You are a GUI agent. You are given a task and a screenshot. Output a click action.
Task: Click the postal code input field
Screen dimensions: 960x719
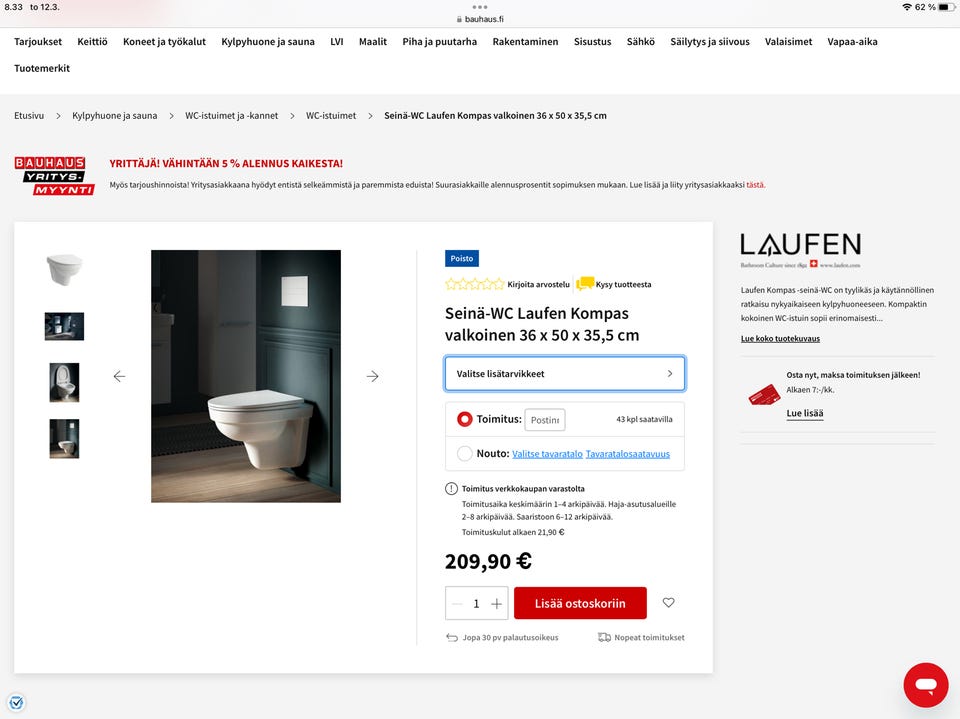click(545, 420)
